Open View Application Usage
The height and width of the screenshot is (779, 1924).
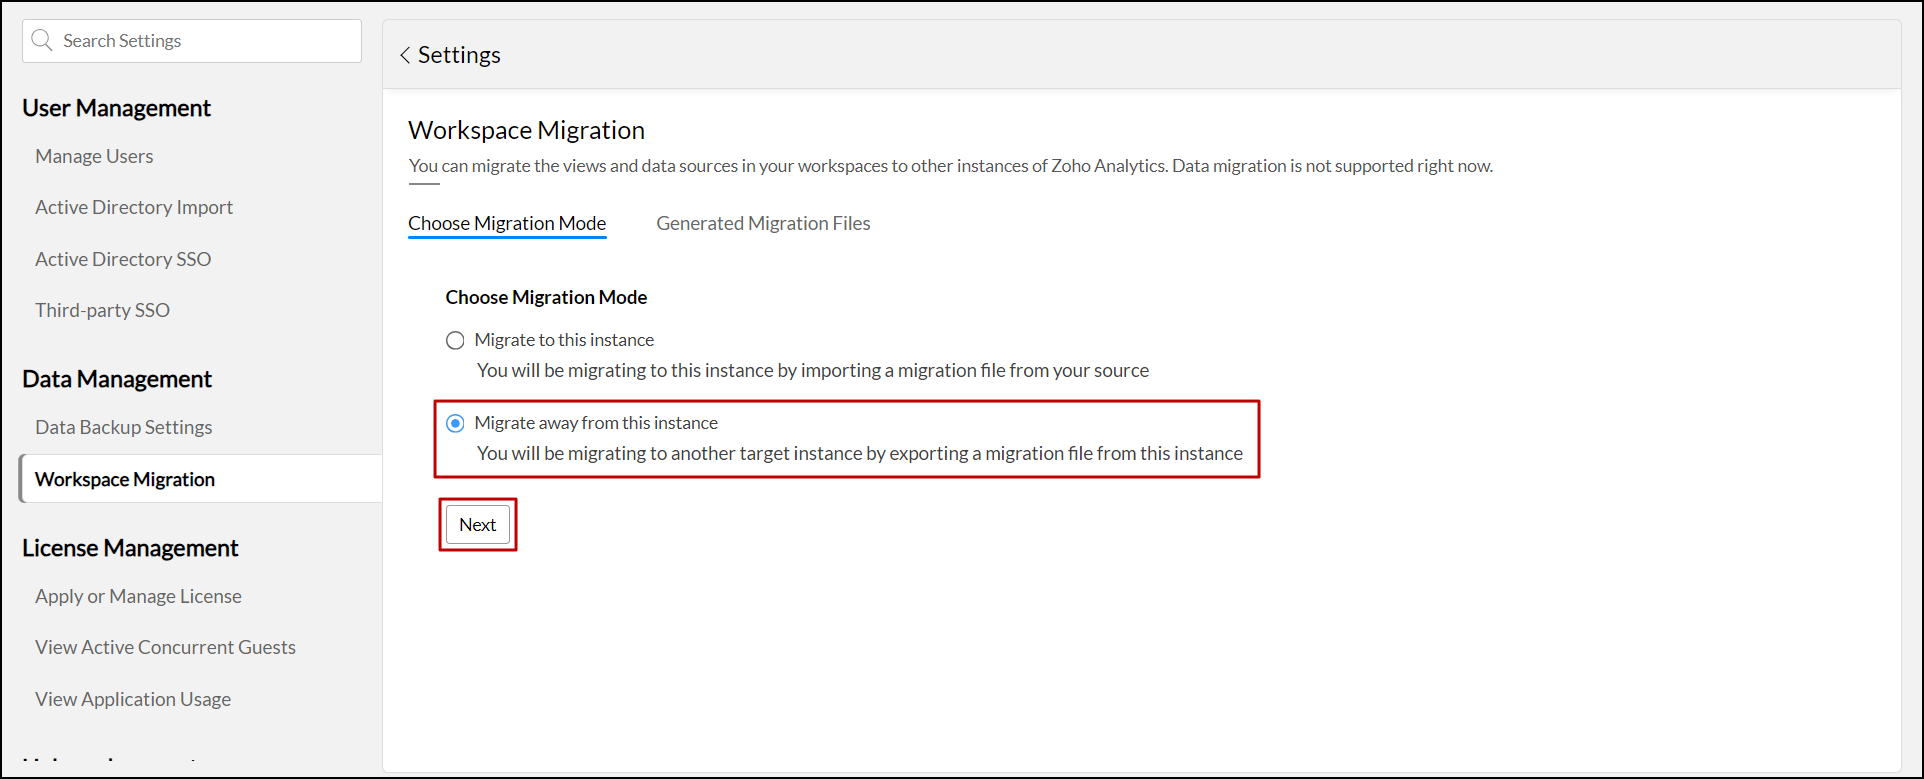133,699
